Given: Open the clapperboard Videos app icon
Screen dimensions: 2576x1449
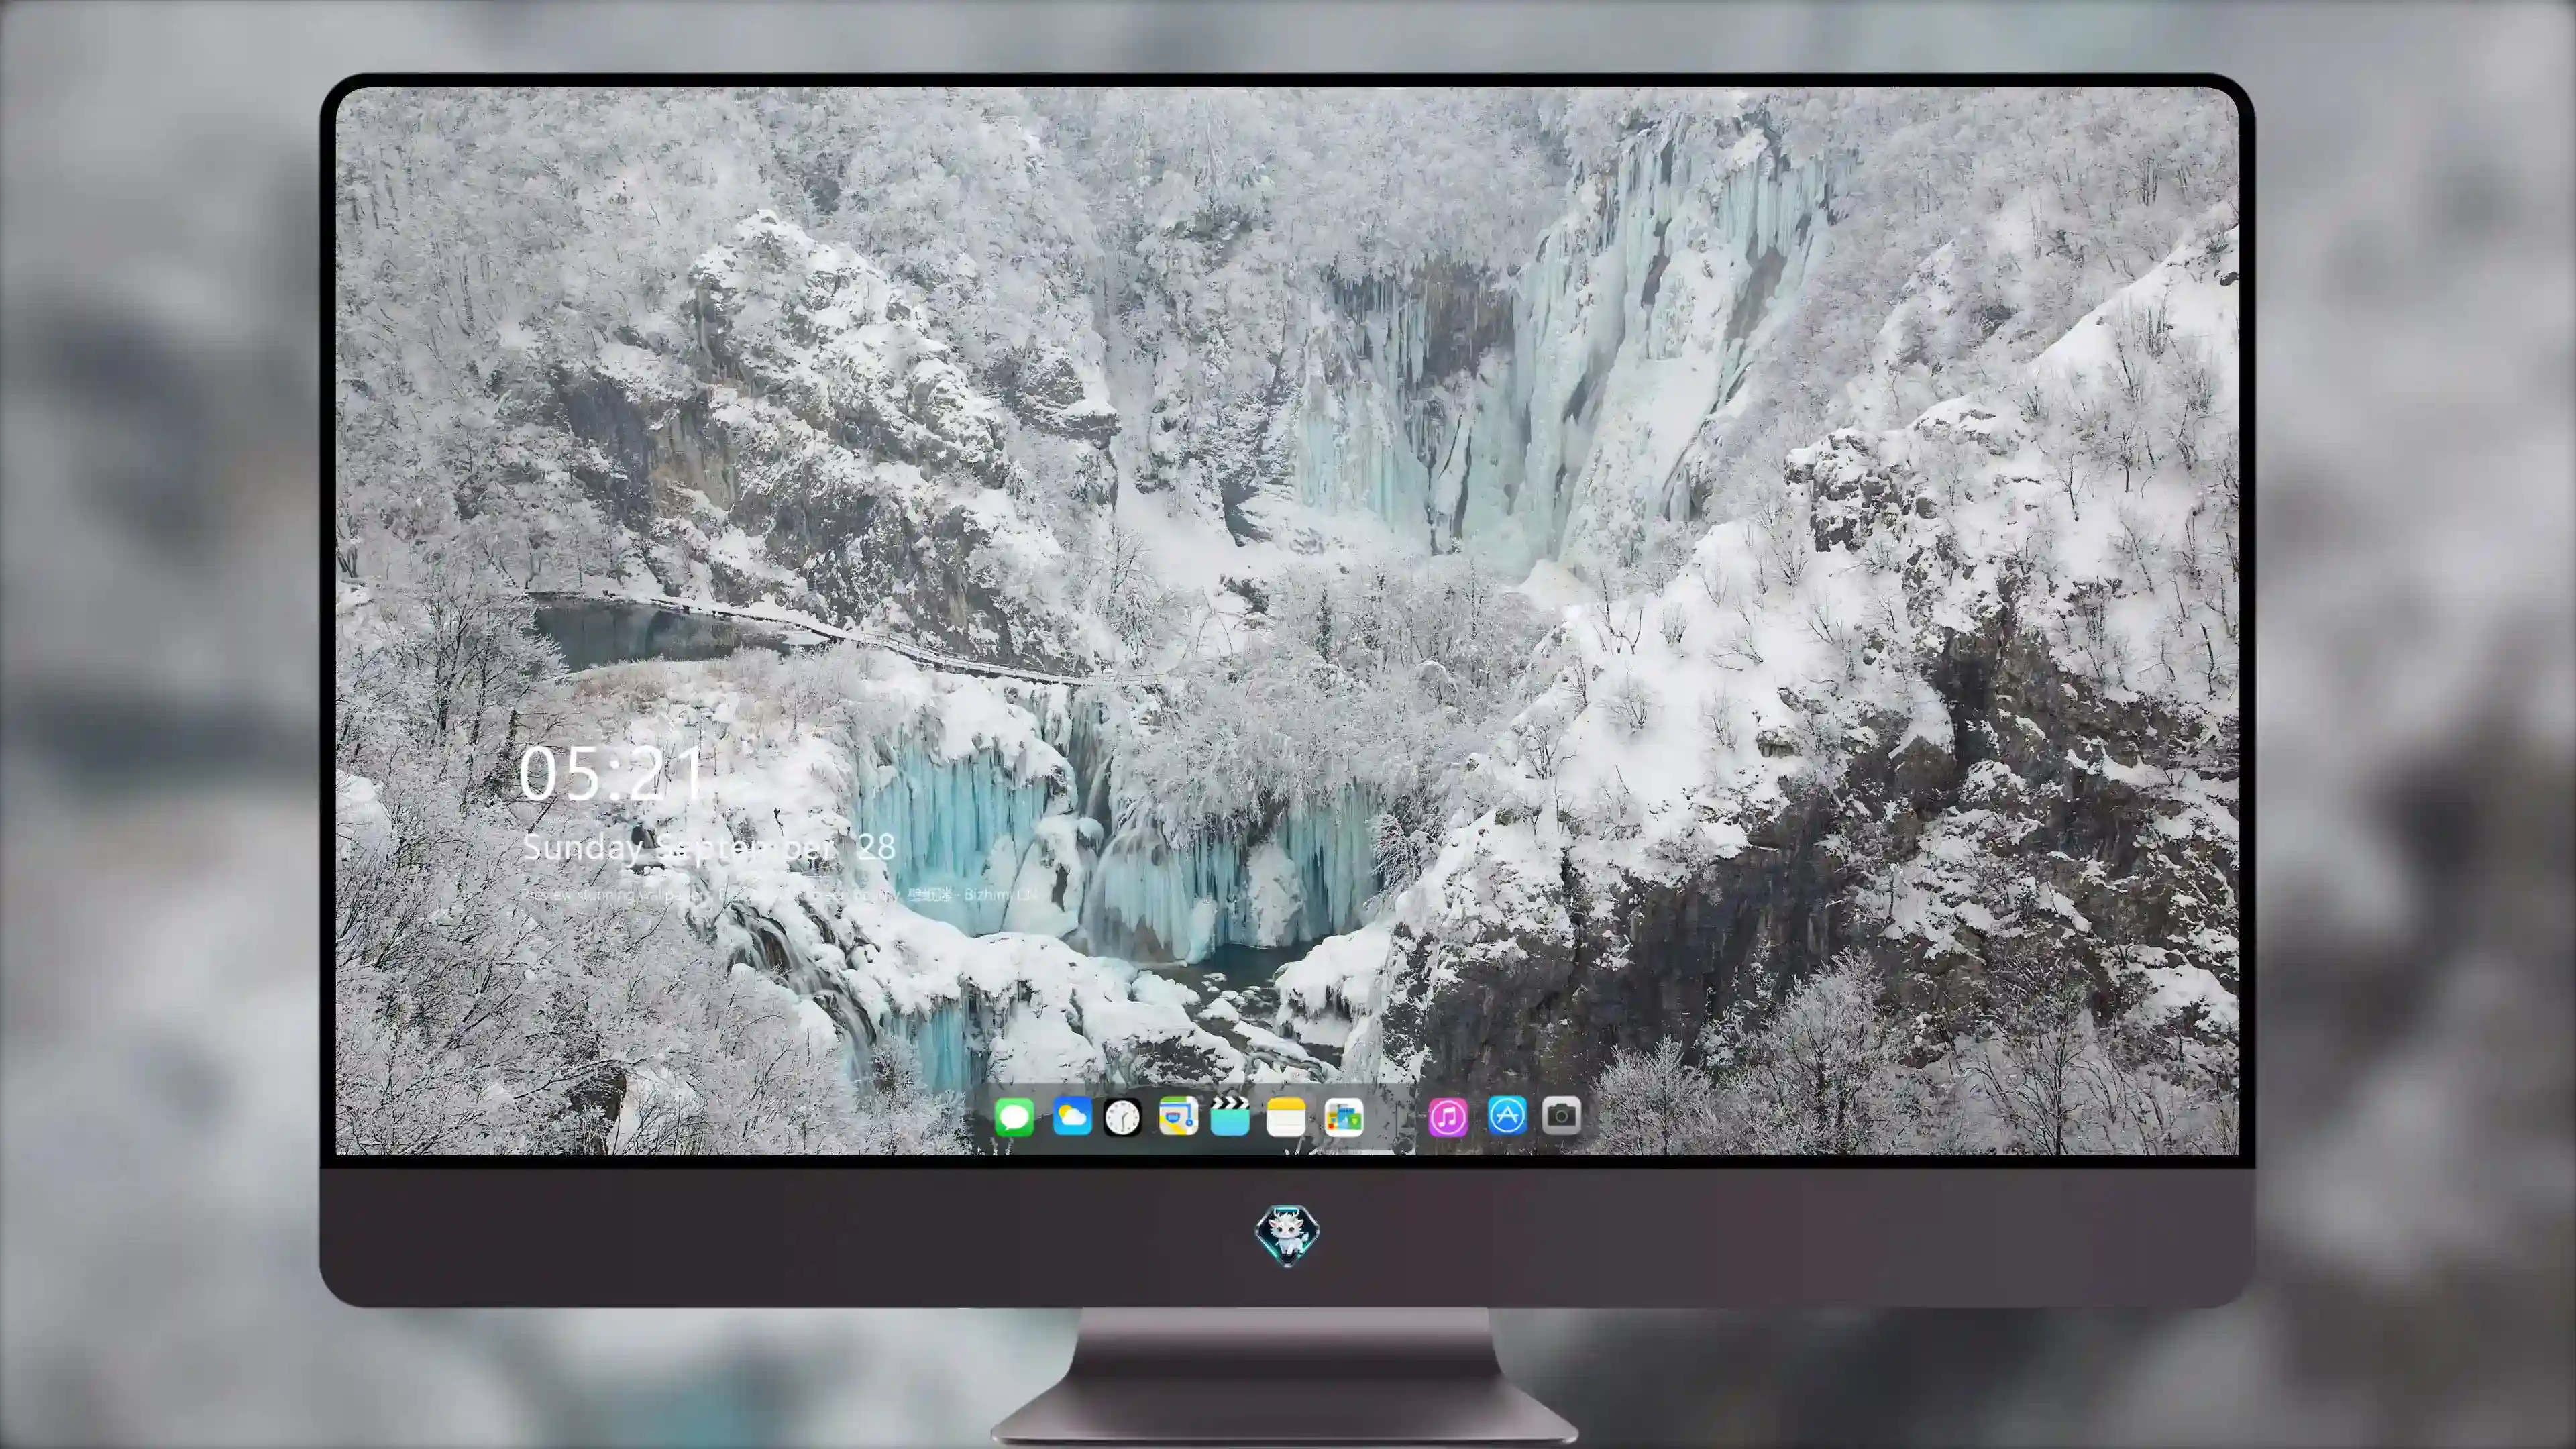Looking at the screenshot, I should point(1230,1116).
